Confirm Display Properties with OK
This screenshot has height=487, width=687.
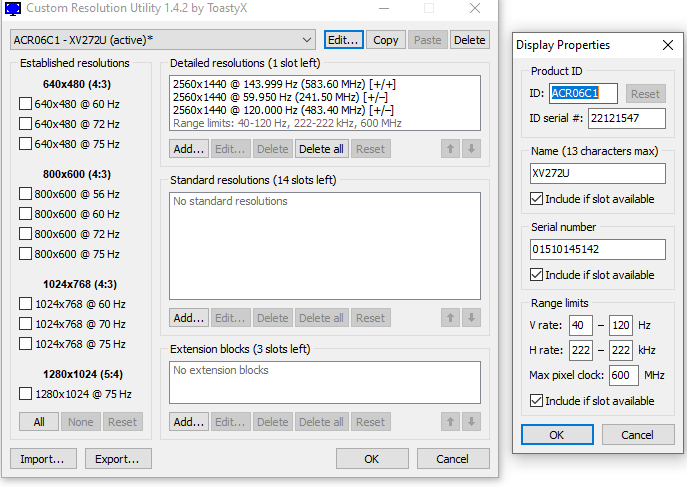[x=557, y=434]
